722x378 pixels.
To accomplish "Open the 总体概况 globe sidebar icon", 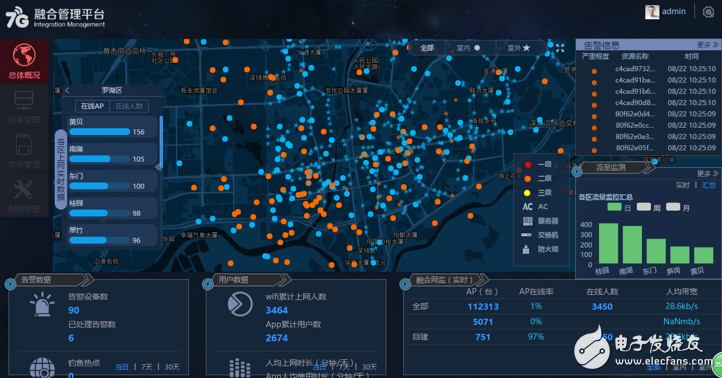I will coord(24,55).
